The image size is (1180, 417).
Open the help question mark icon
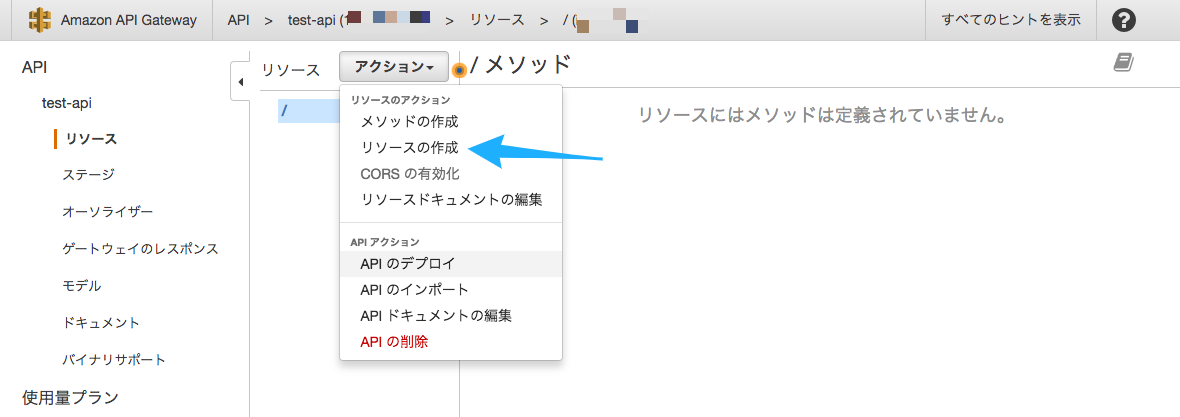1124,20
